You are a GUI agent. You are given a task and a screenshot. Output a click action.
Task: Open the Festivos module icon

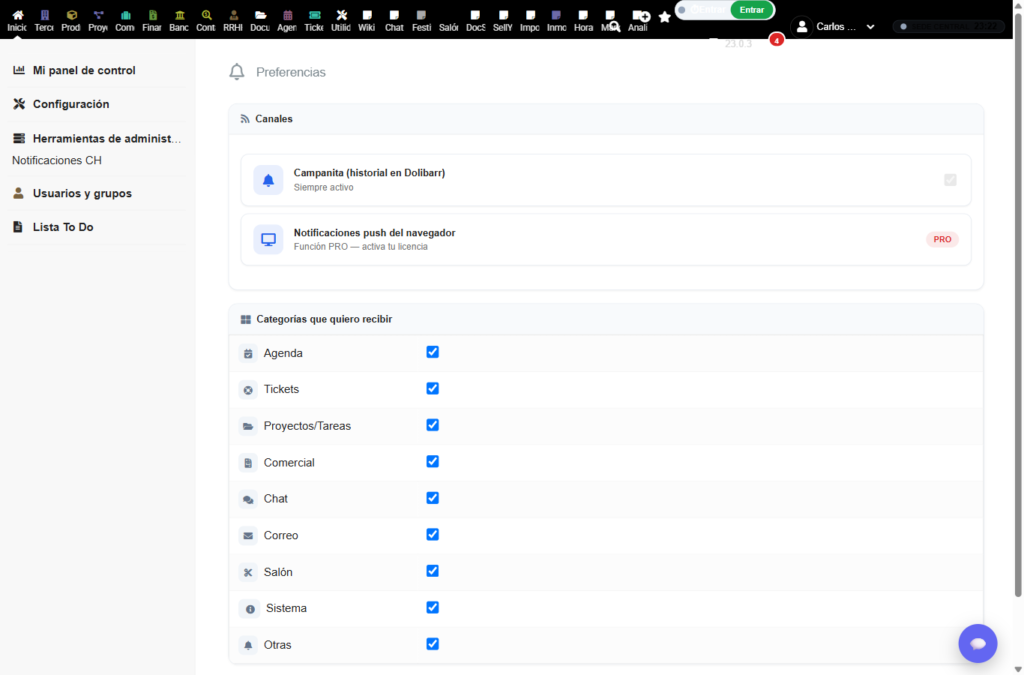click(x=421, y=15)
